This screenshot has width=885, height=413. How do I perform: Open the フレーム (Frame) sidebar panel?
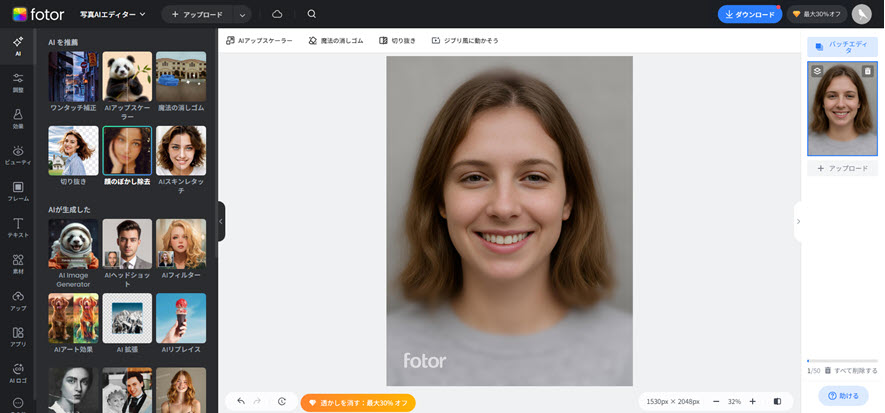coord(18,190)
